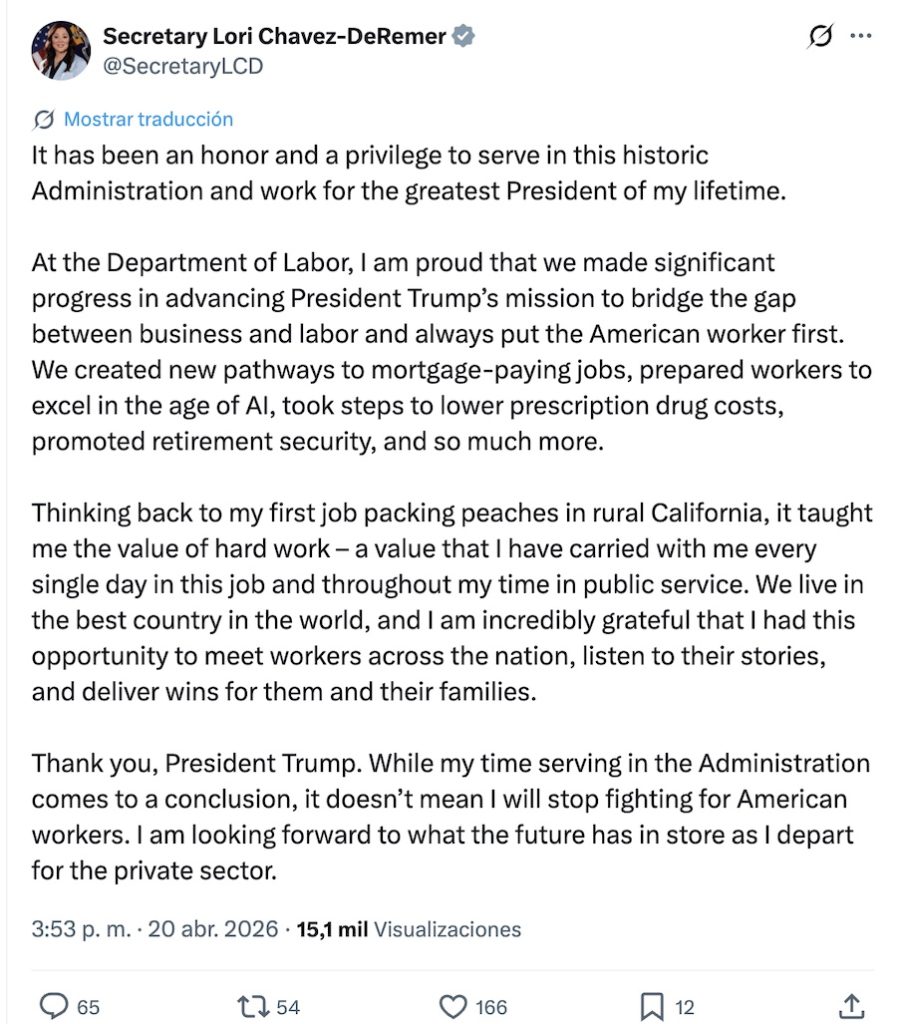The image size is (897, 1024).
Task: Repost using the retweet arrows icon
Action: 253,1006
